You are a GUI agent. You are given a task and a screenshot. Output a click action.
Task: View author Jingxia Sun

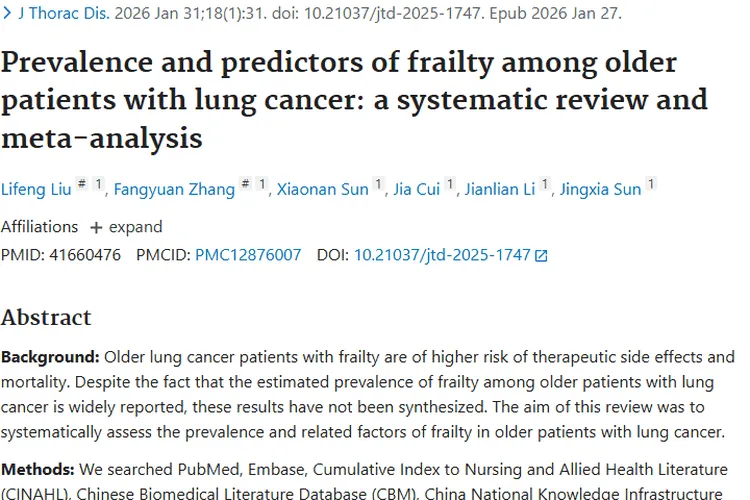(598, 190)
